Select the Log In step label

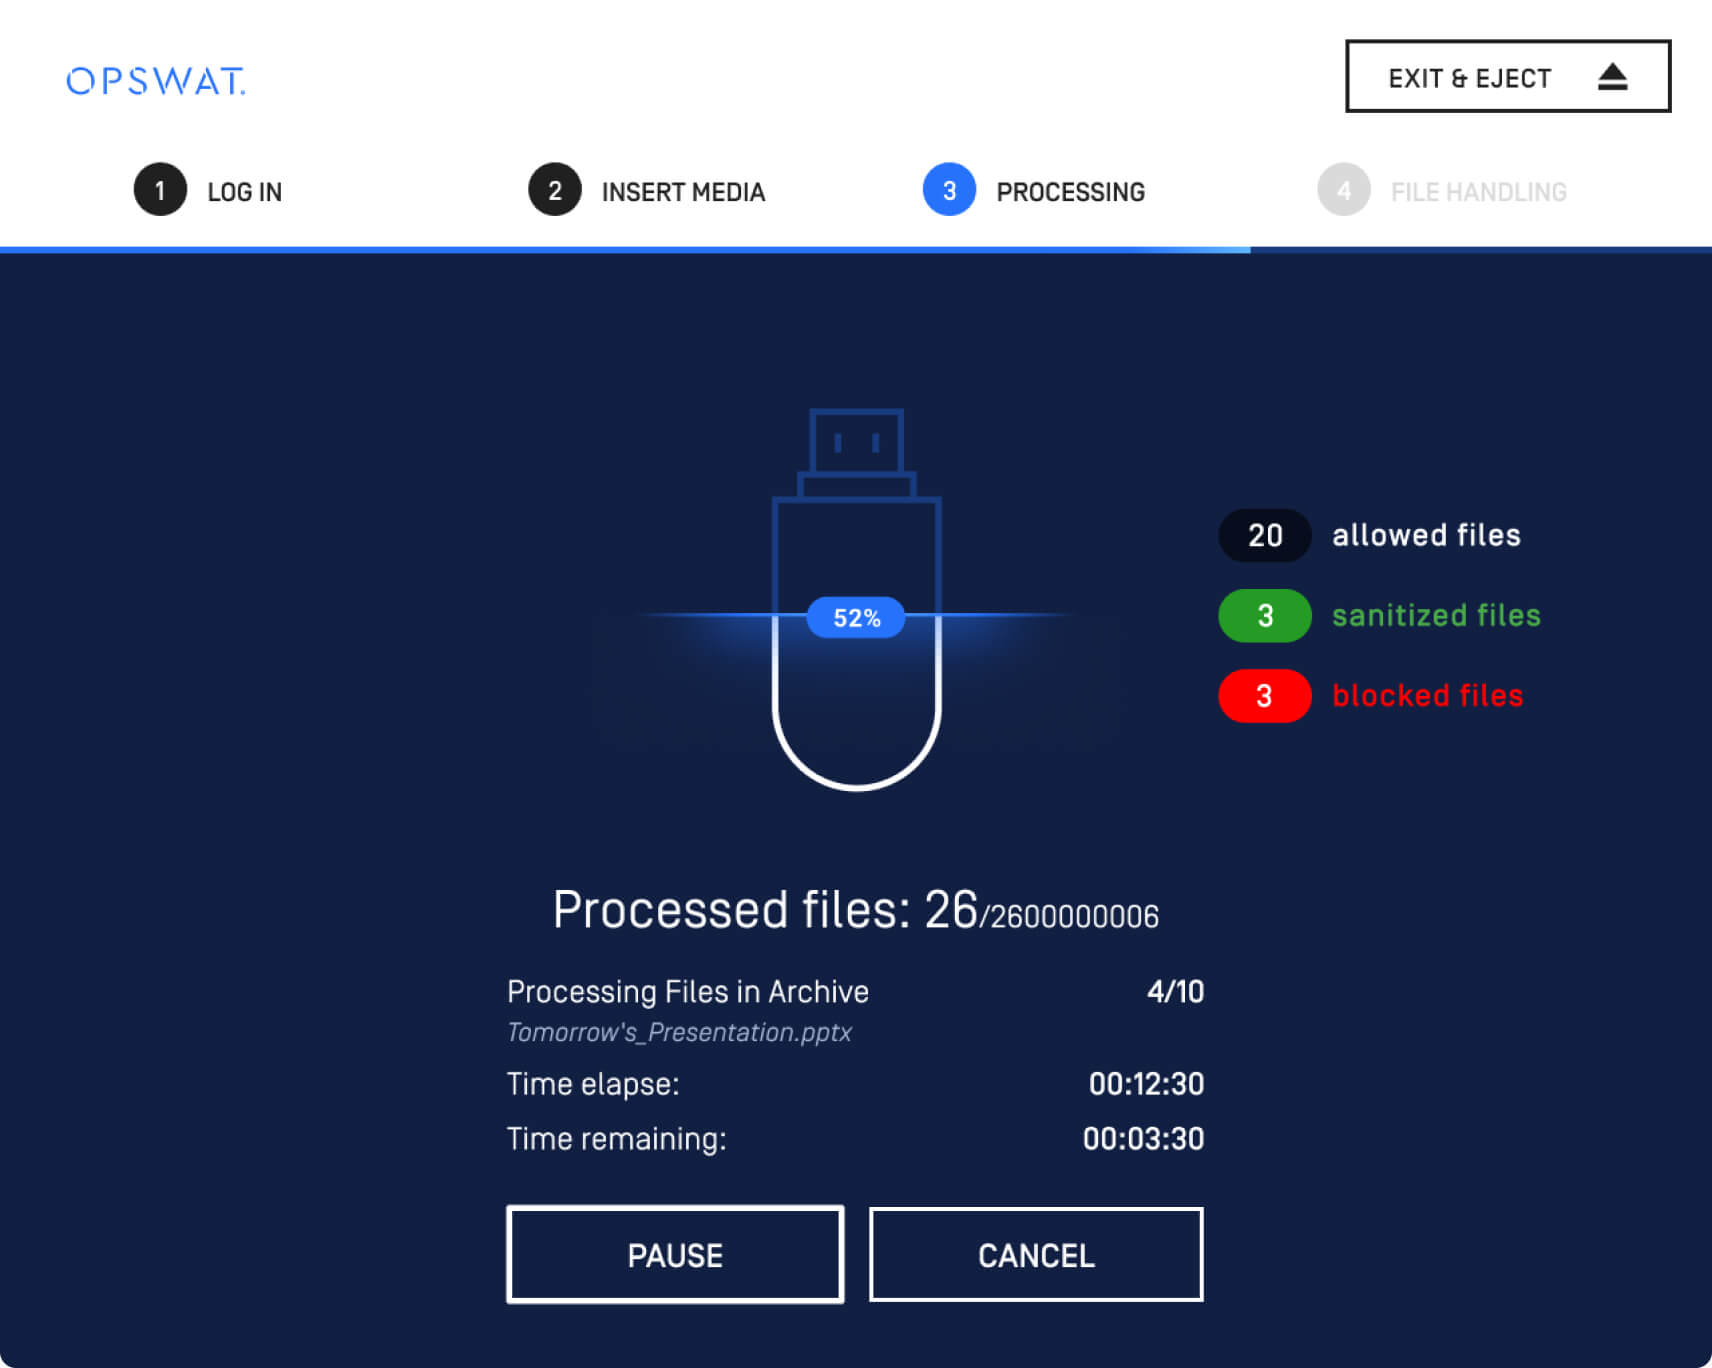coord(244,192)
